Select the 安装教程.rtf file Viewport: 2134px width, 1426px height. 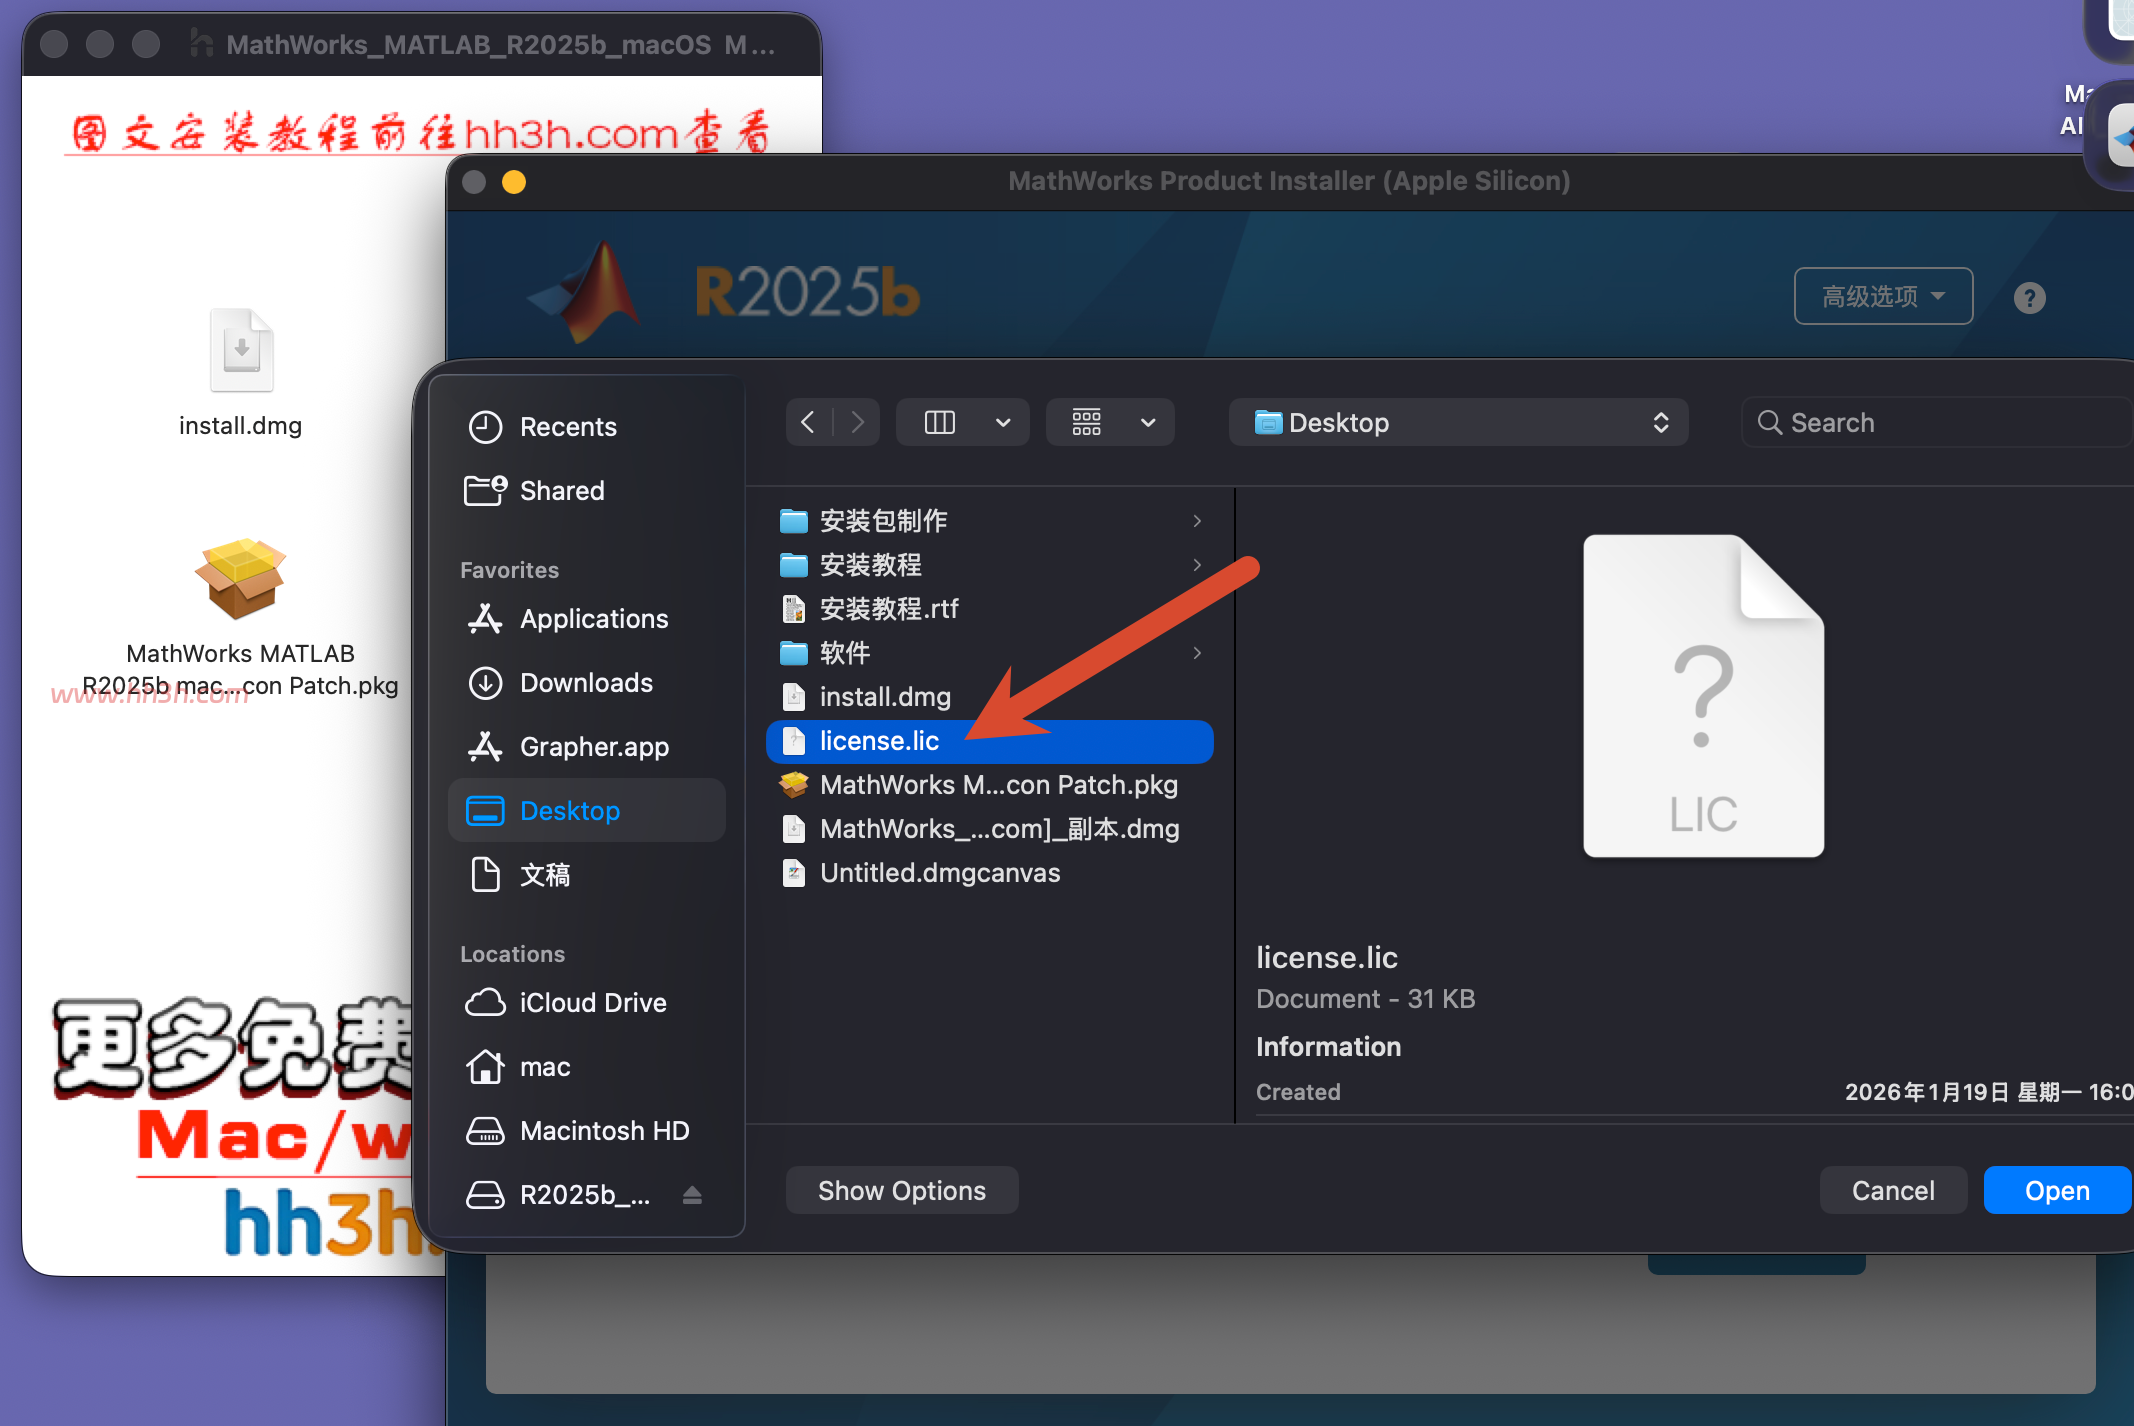[x=990, y=609]
